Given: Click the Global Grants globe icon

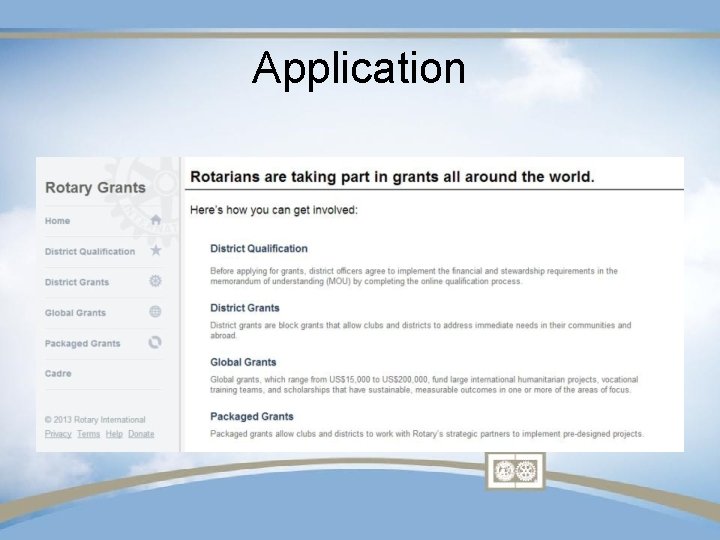Looking at the screenshot, I should tap(155, 312).
